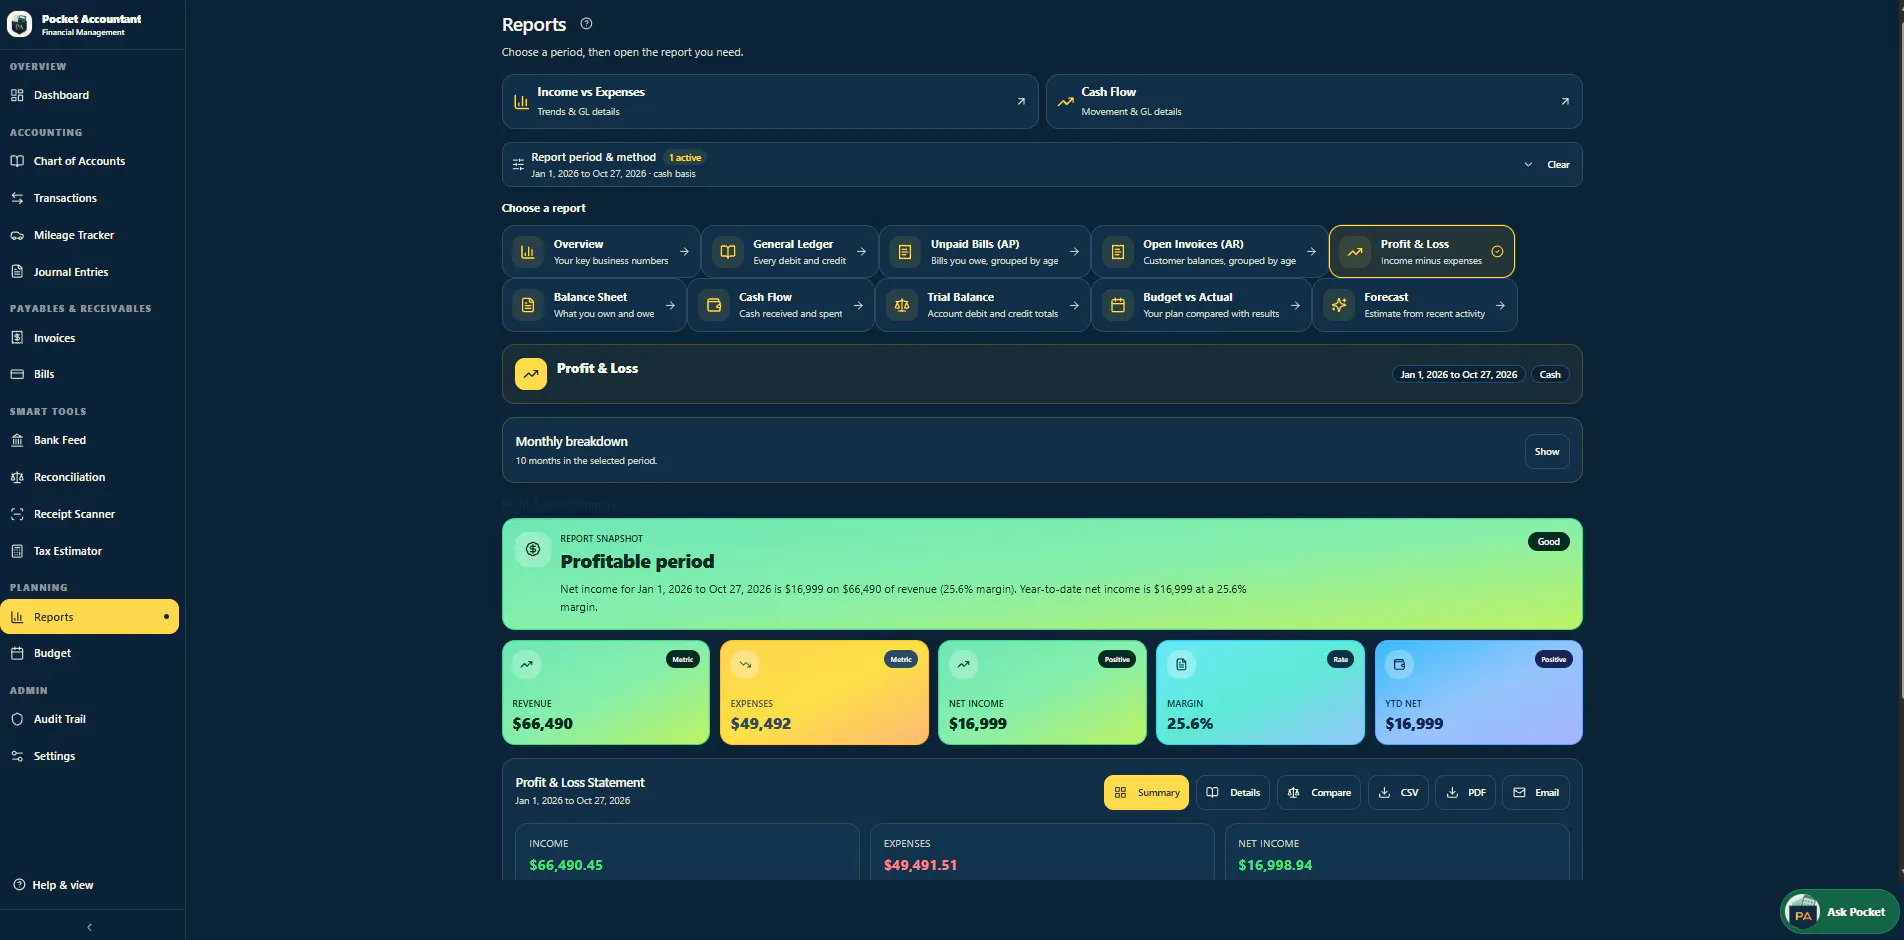Image resolution: width=1904 pixels, height=940 pixels.
Task: Click the Budget vs Actual calendar icon
Action: coord(1118,305)
